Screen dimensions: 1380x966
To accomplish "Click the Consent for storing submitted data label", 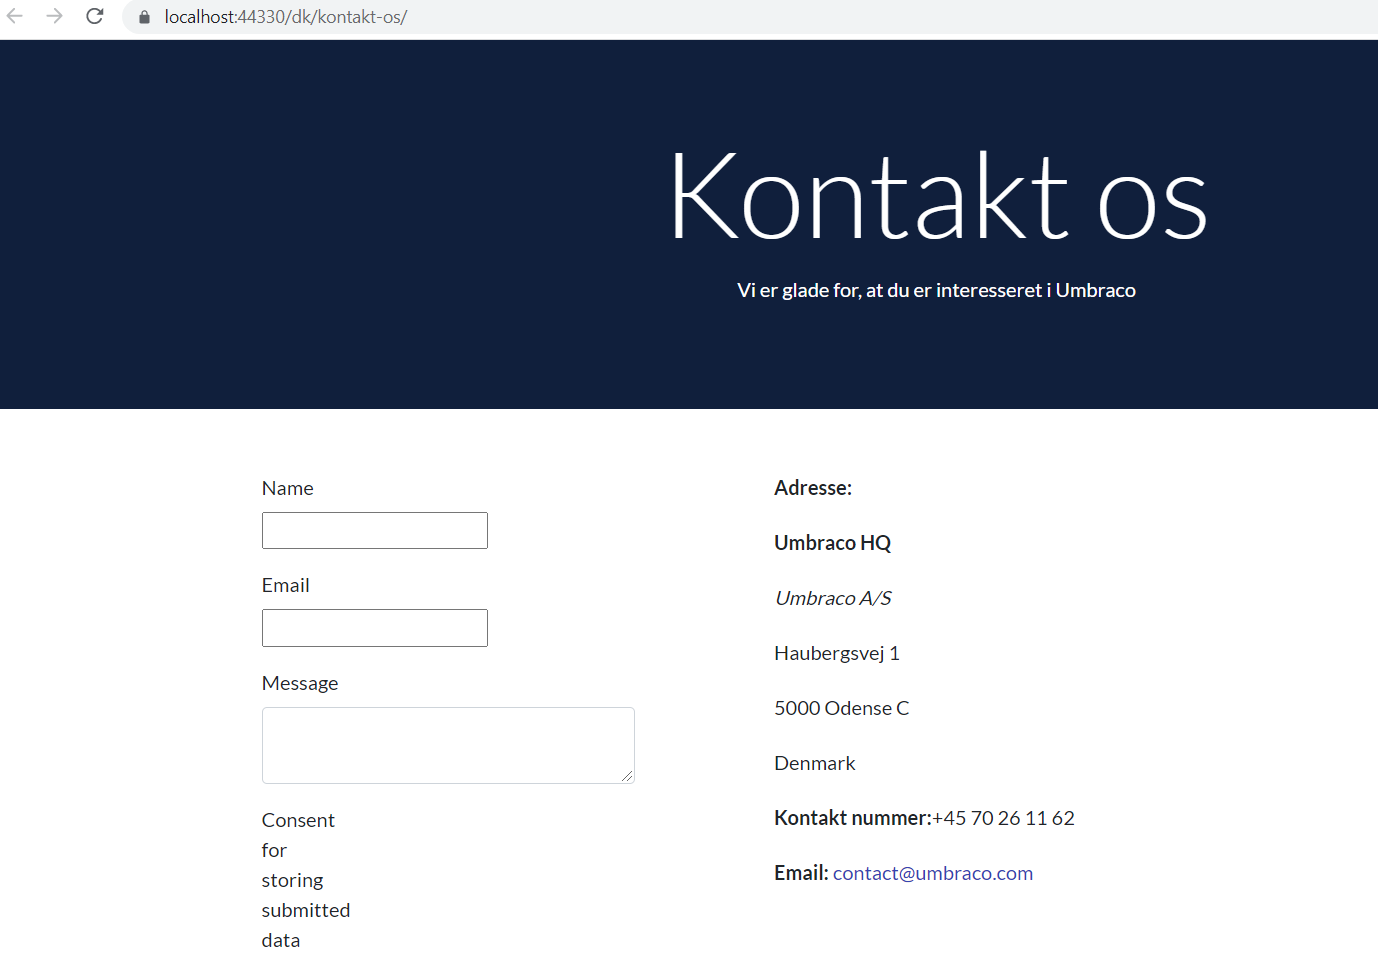I will [305, 880].
